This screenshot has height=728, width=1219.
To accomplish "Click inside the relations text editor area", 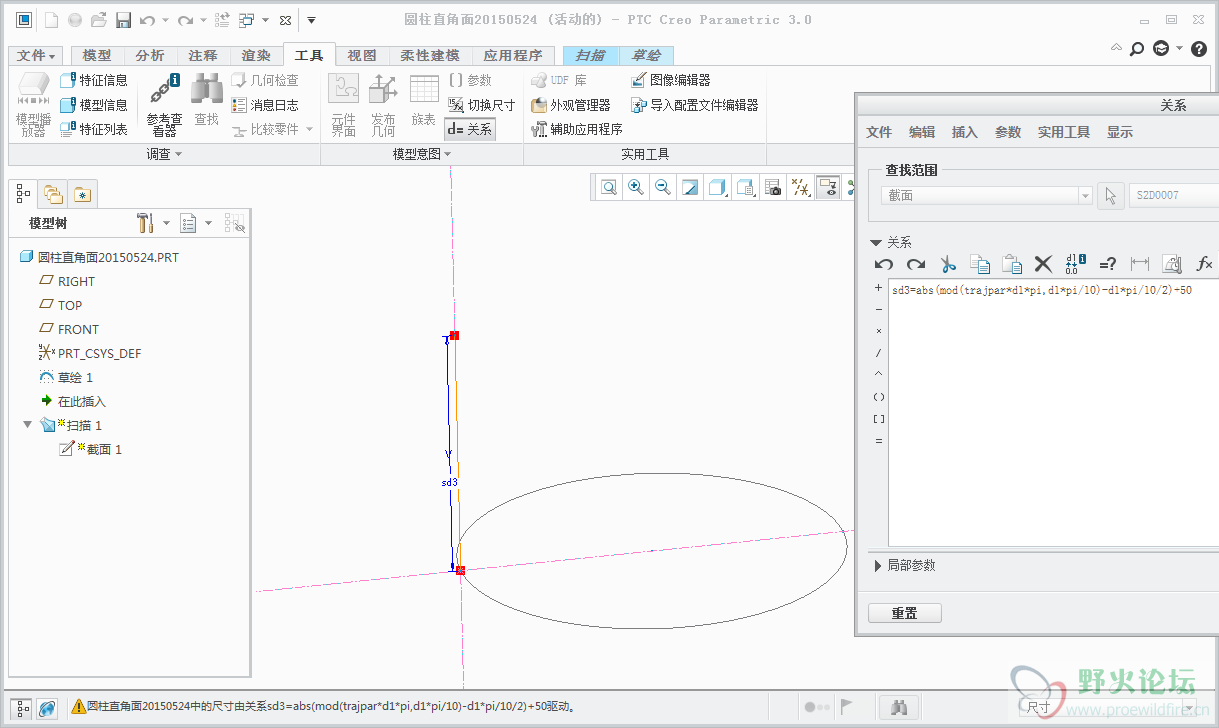I will click(x=1050, y=420).
